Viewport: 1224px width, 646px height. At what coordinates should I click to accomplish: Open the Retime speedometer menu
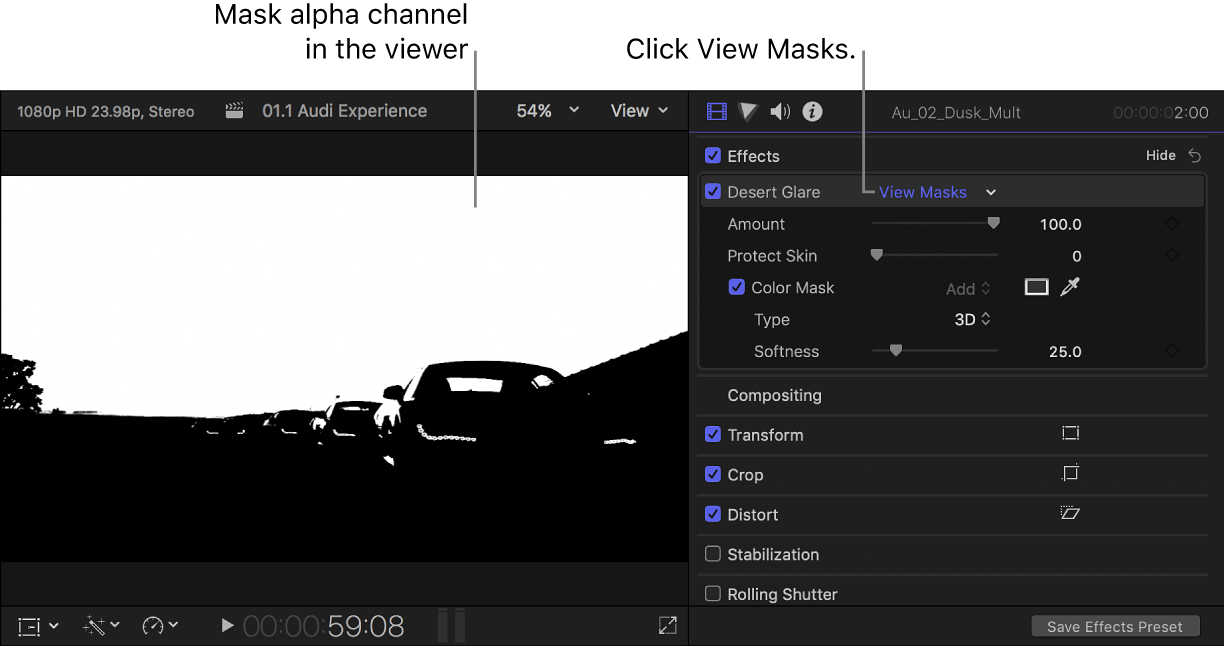(x=160, y=625)
